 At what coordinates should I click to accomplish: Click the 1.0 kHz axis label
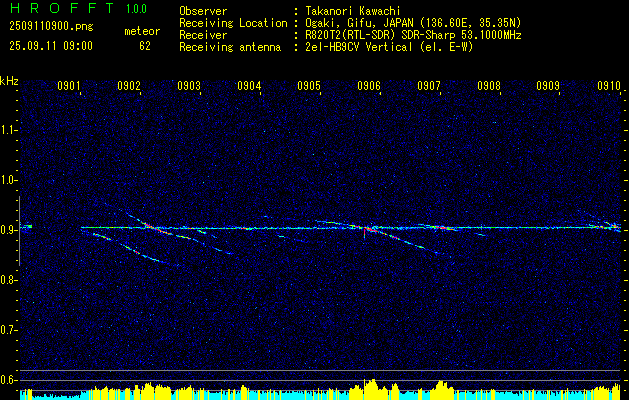click(x=8, y=180)
